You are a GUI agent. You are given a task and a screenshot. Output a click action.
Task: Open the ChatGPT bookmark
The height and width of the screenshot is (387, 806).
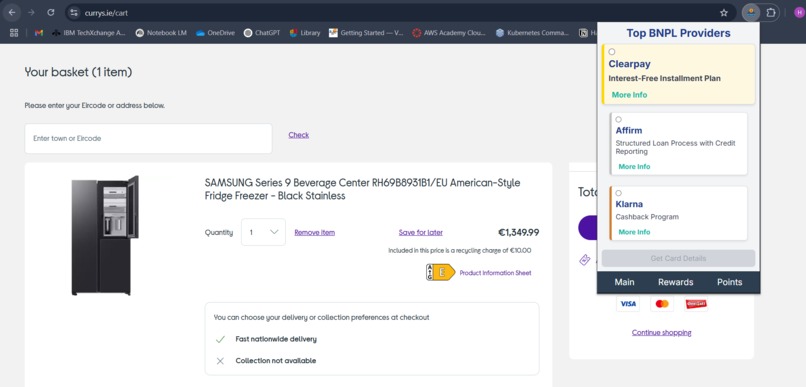(x=262, y=33)
